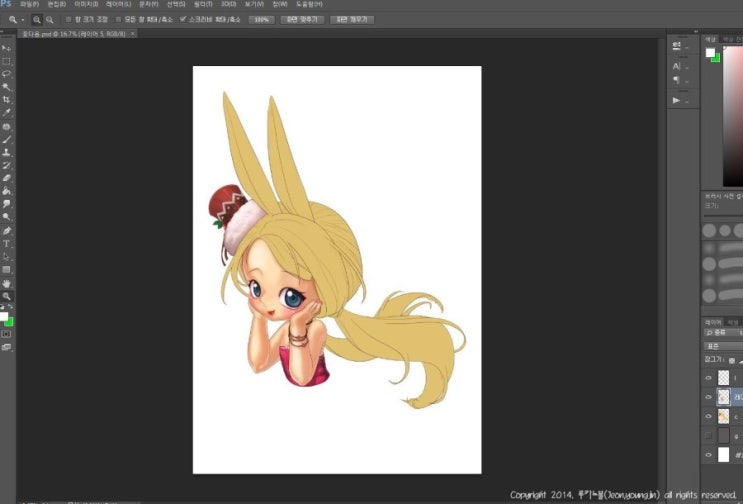Click the Fill Screen button
Screen dimensions: 743x504
(352, 20)
